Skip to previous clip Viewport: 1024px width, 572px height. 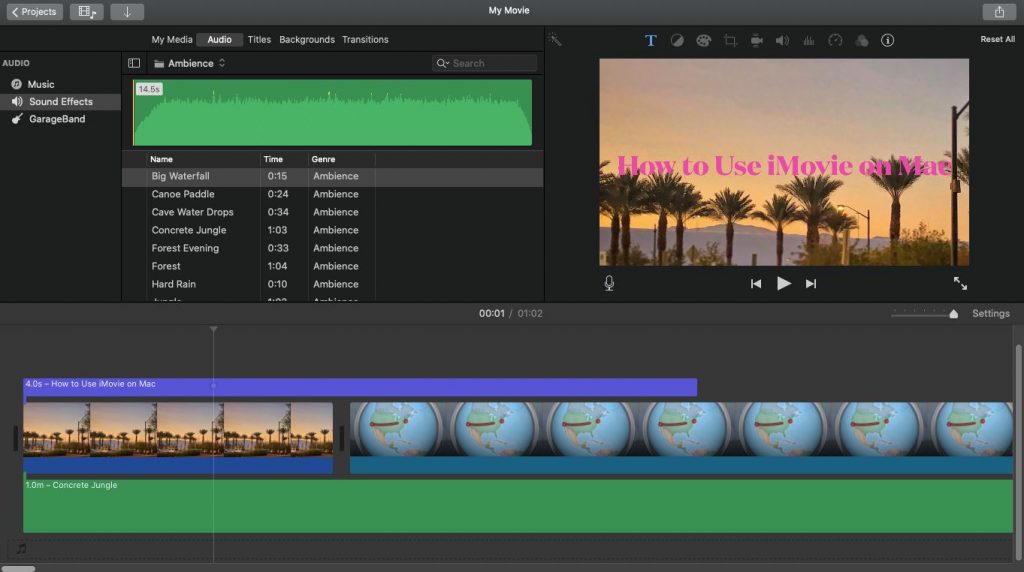pyautogui.click(x=756, y=283)
